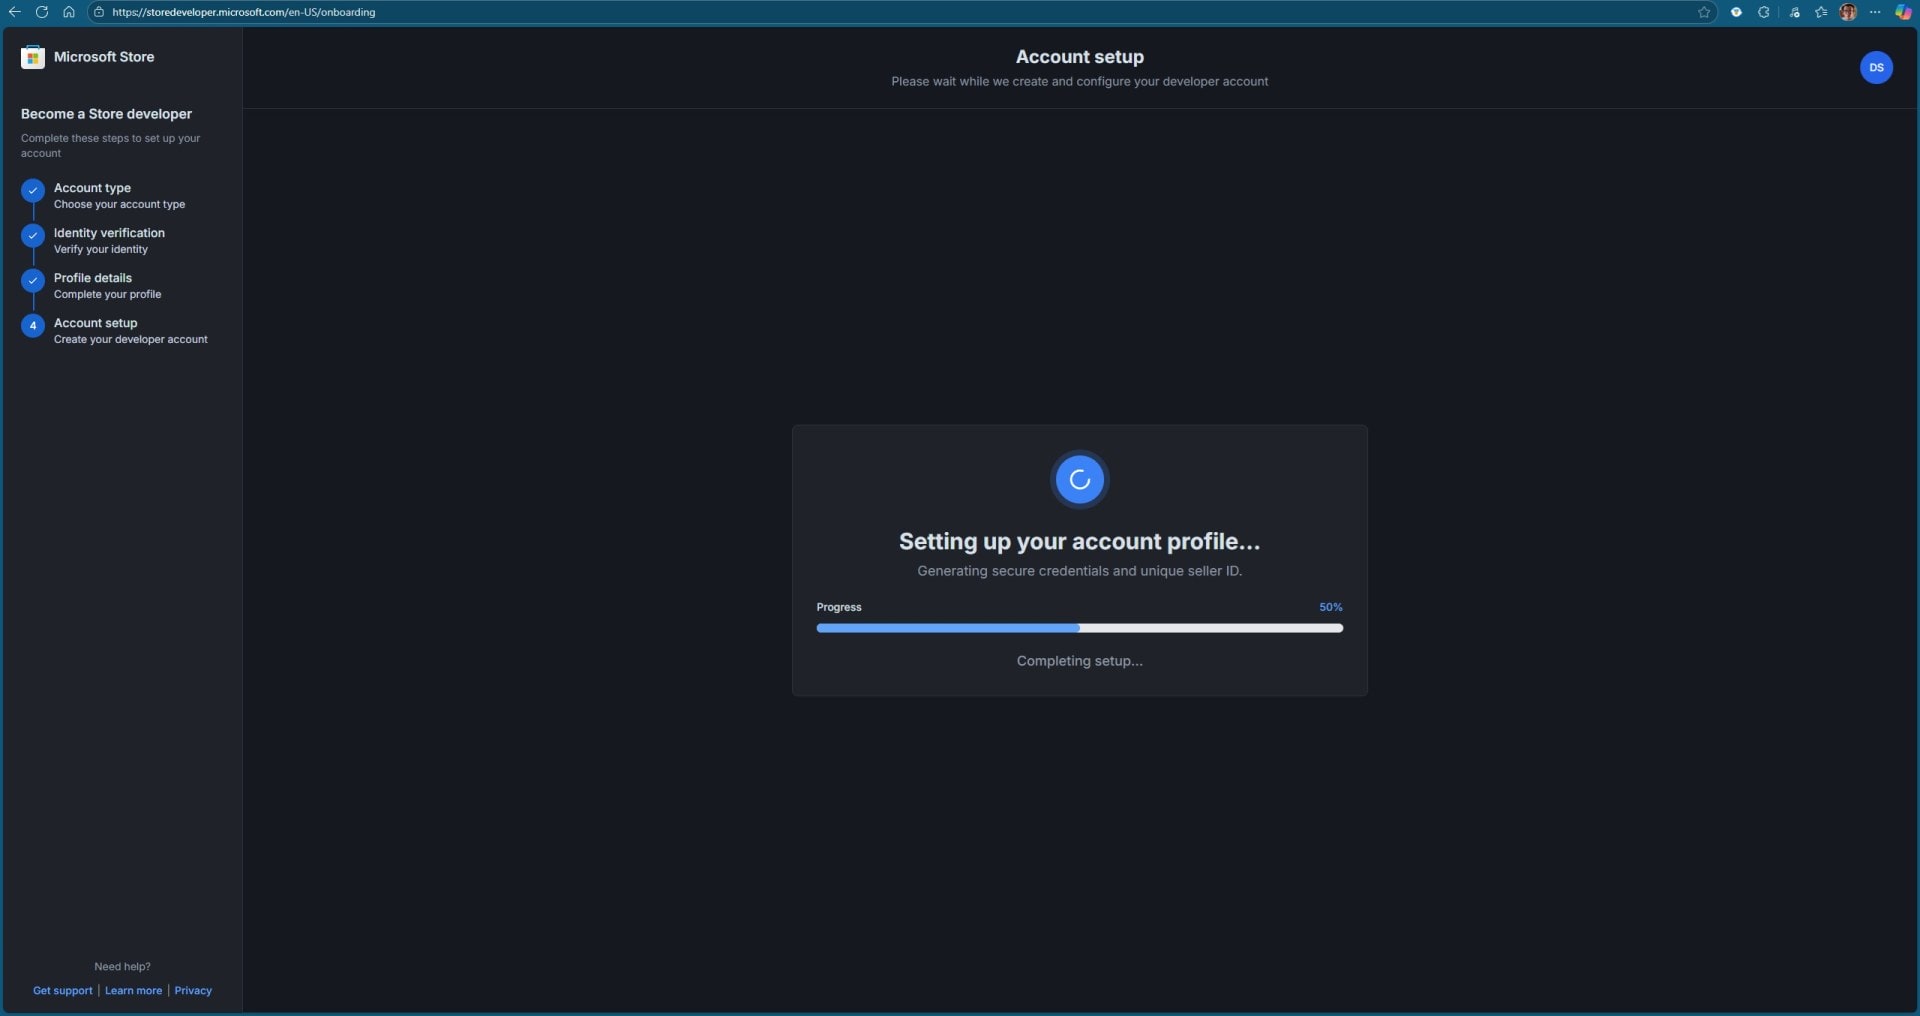The image size is (1920, 1016).
Task: Open the DS account avatar menu
Action: 1875,67
